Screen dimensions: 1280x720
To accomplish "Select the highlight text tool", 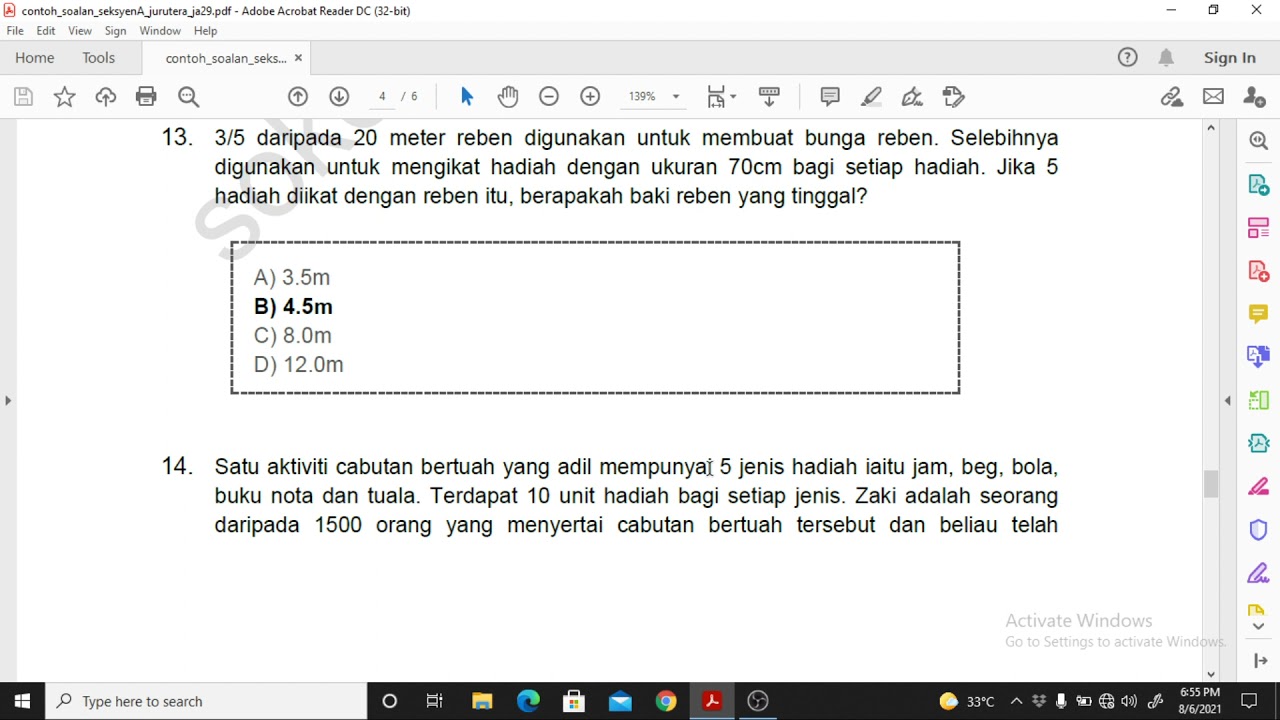I will tap(871, 97).
